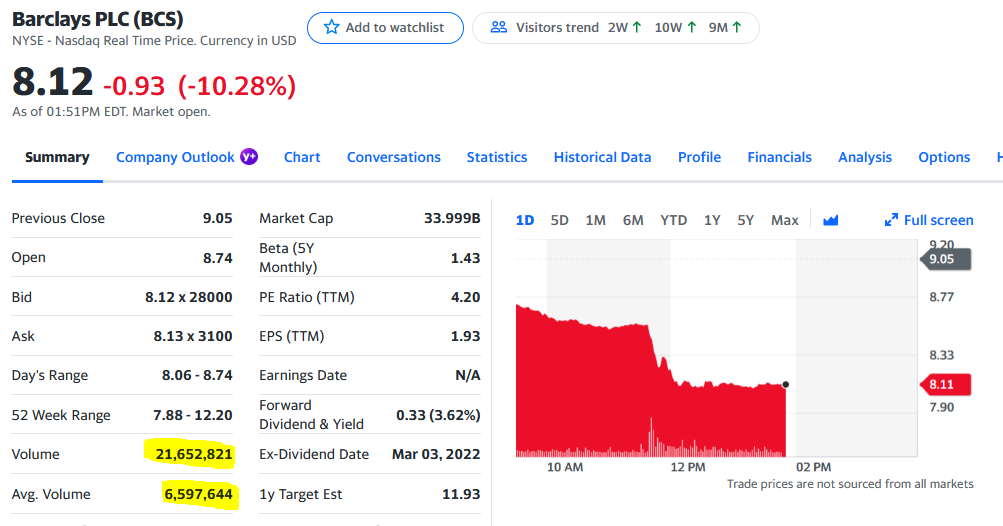Select the 5Y chart range

pyautogui.click(x=745, y=220)
